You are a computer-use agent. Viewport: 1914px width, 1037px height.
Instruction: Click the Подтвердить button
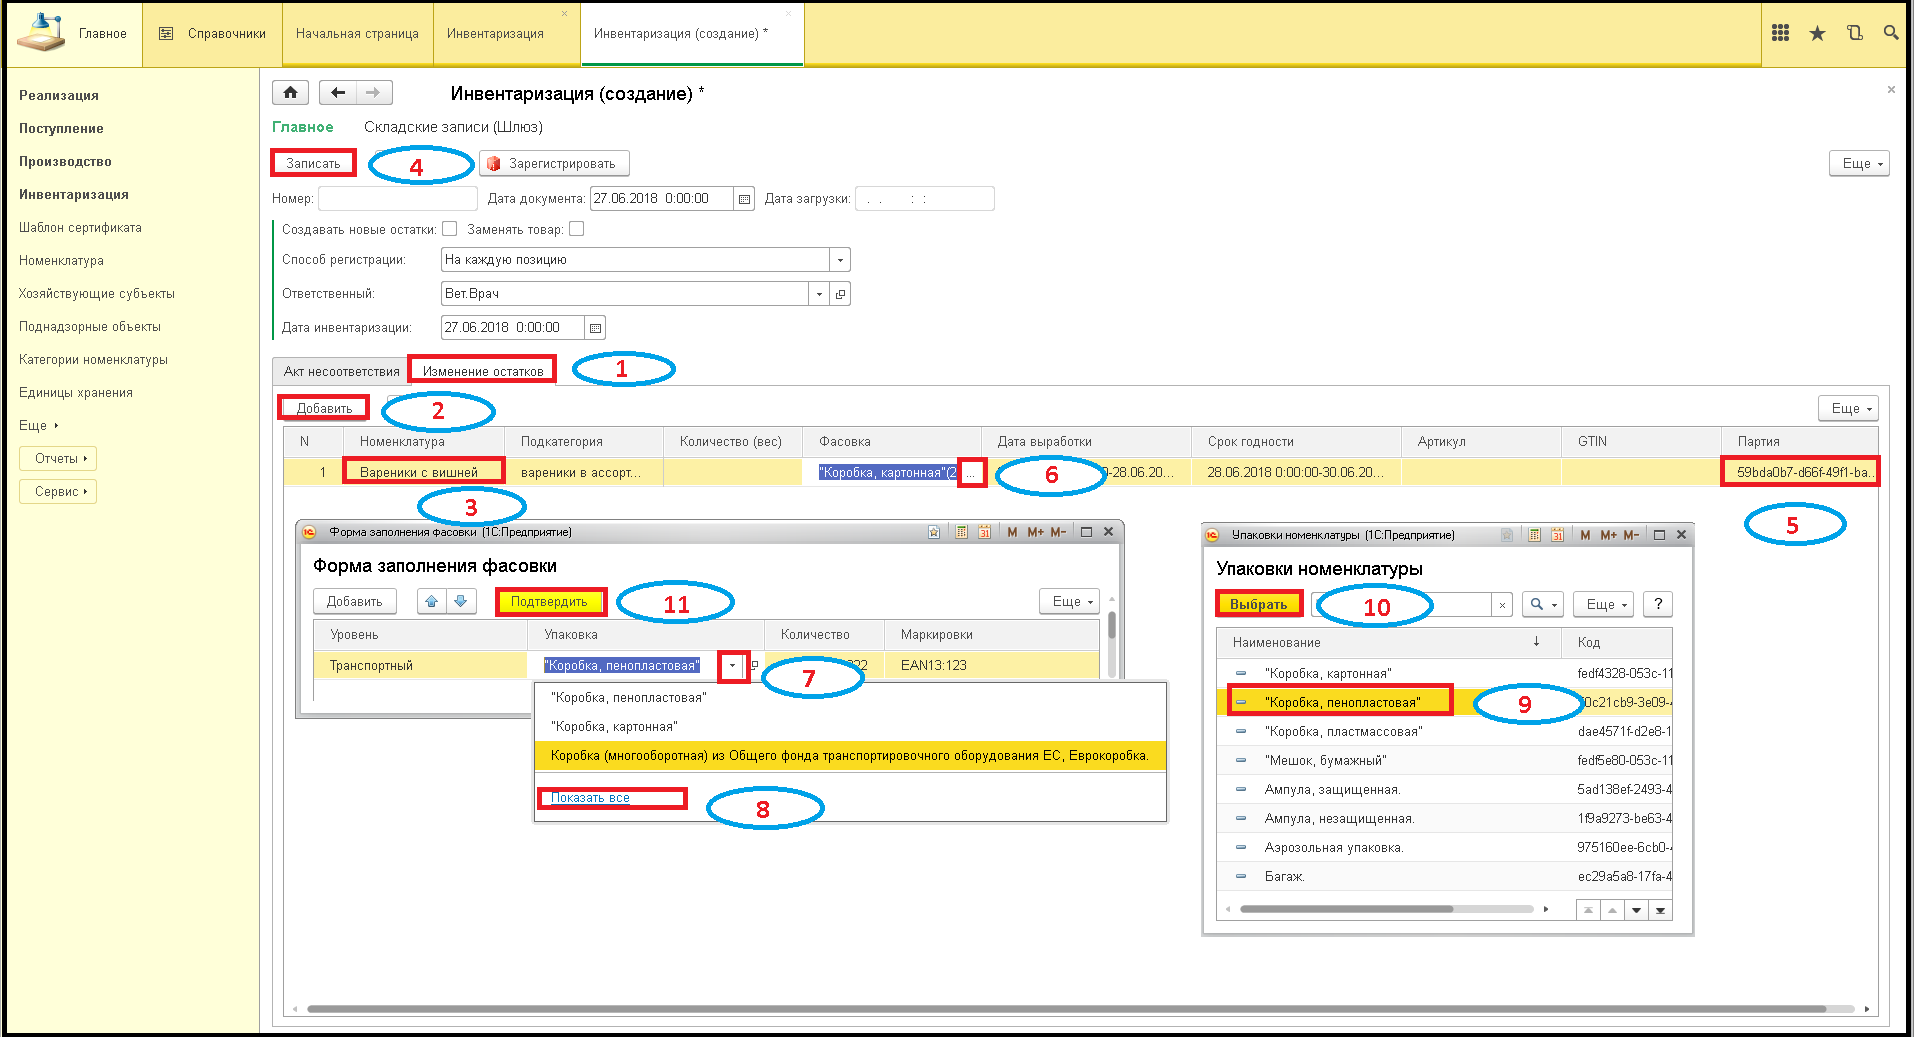pos(549,602)
